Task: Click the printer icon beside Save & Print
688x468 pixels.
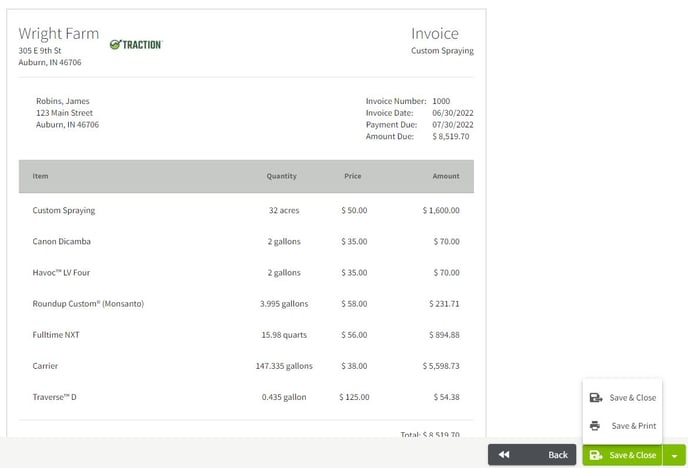Action: pyautogui.click(x=595, y=425)
